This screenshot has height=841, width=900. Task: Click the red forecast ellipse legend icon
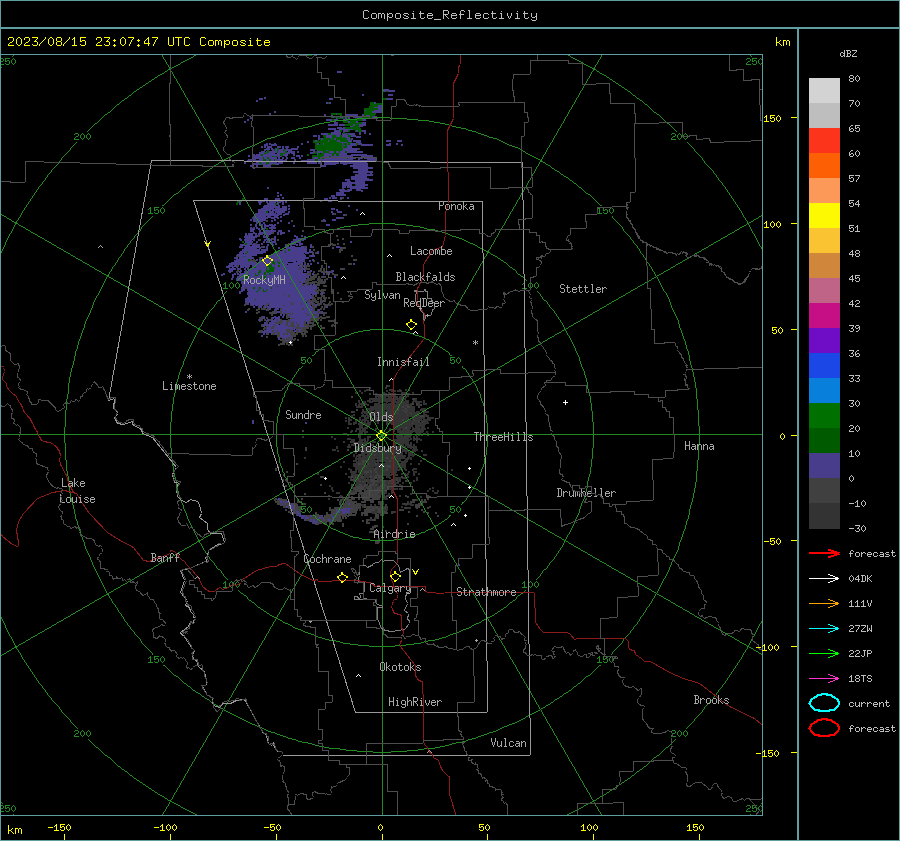824,728
